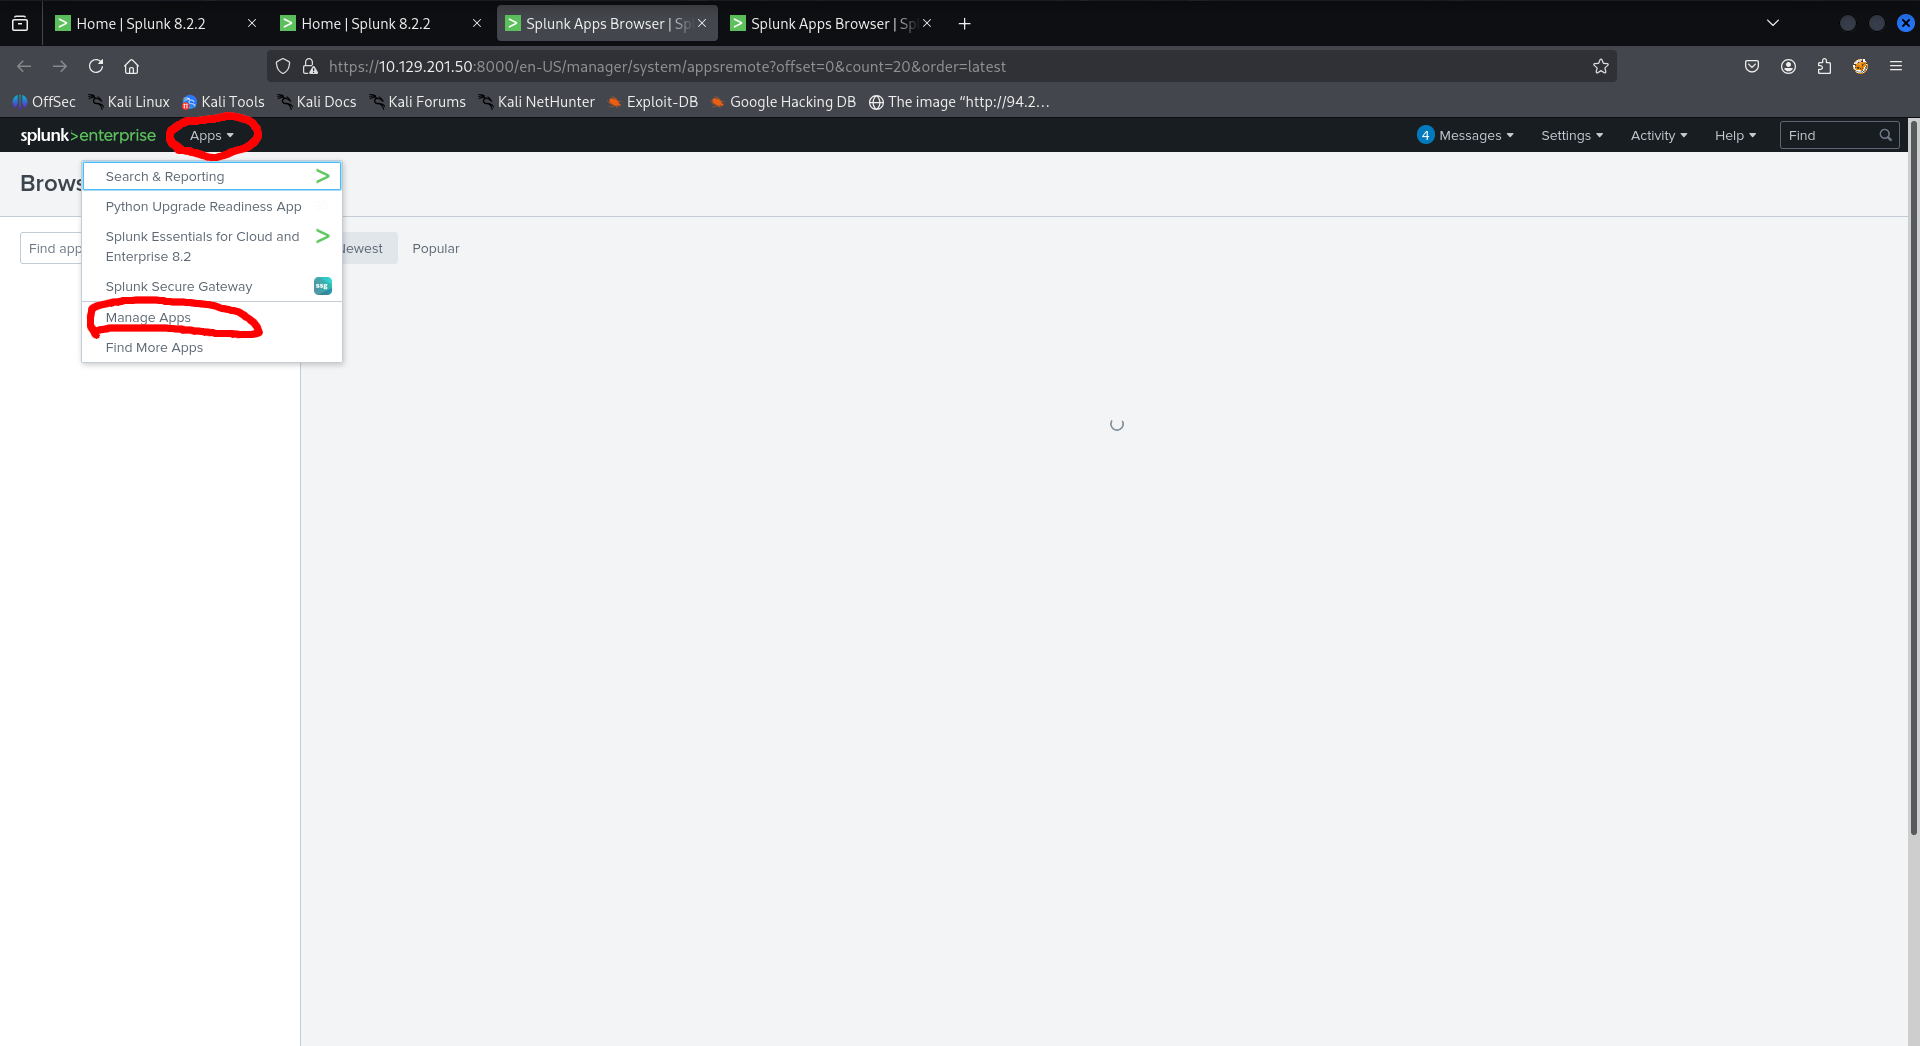
Task: Click the Firefox account profile icon
Action: (x=1788, y=66)
